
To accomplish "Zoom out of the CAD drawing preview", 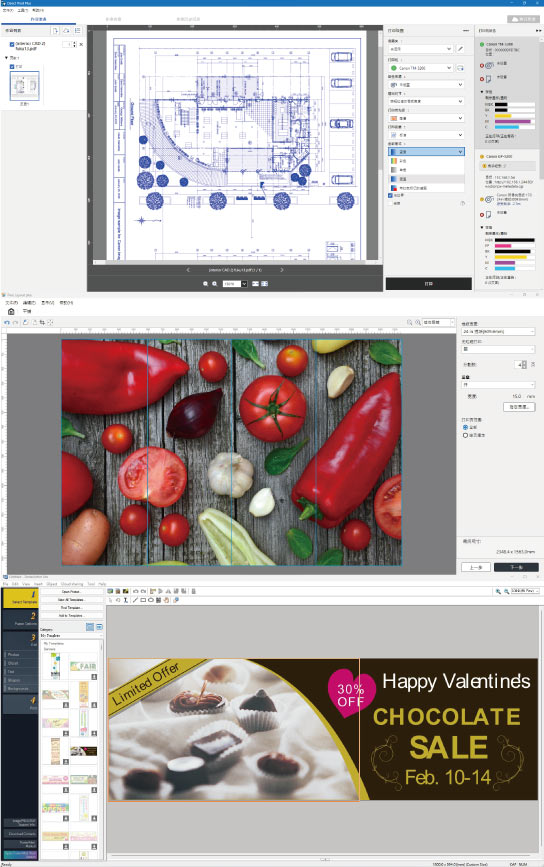I will [206, 284].
